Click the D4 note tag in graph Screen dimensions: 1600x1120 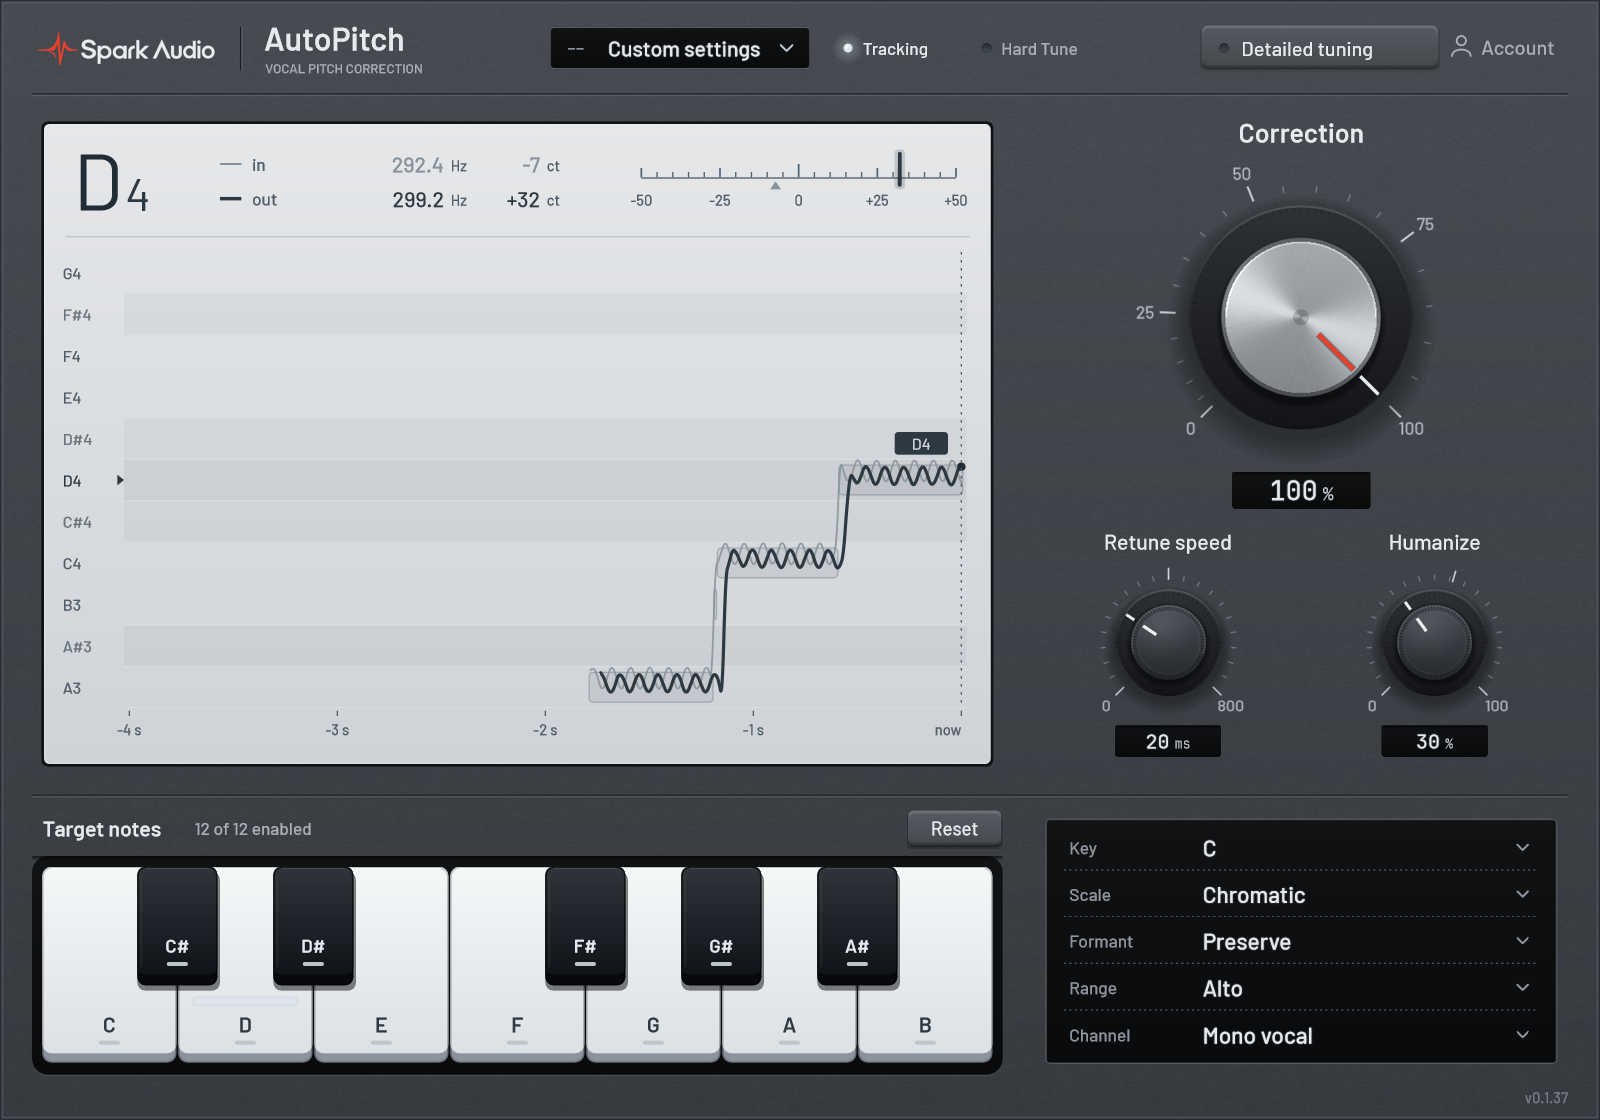[x=921, y=444]
